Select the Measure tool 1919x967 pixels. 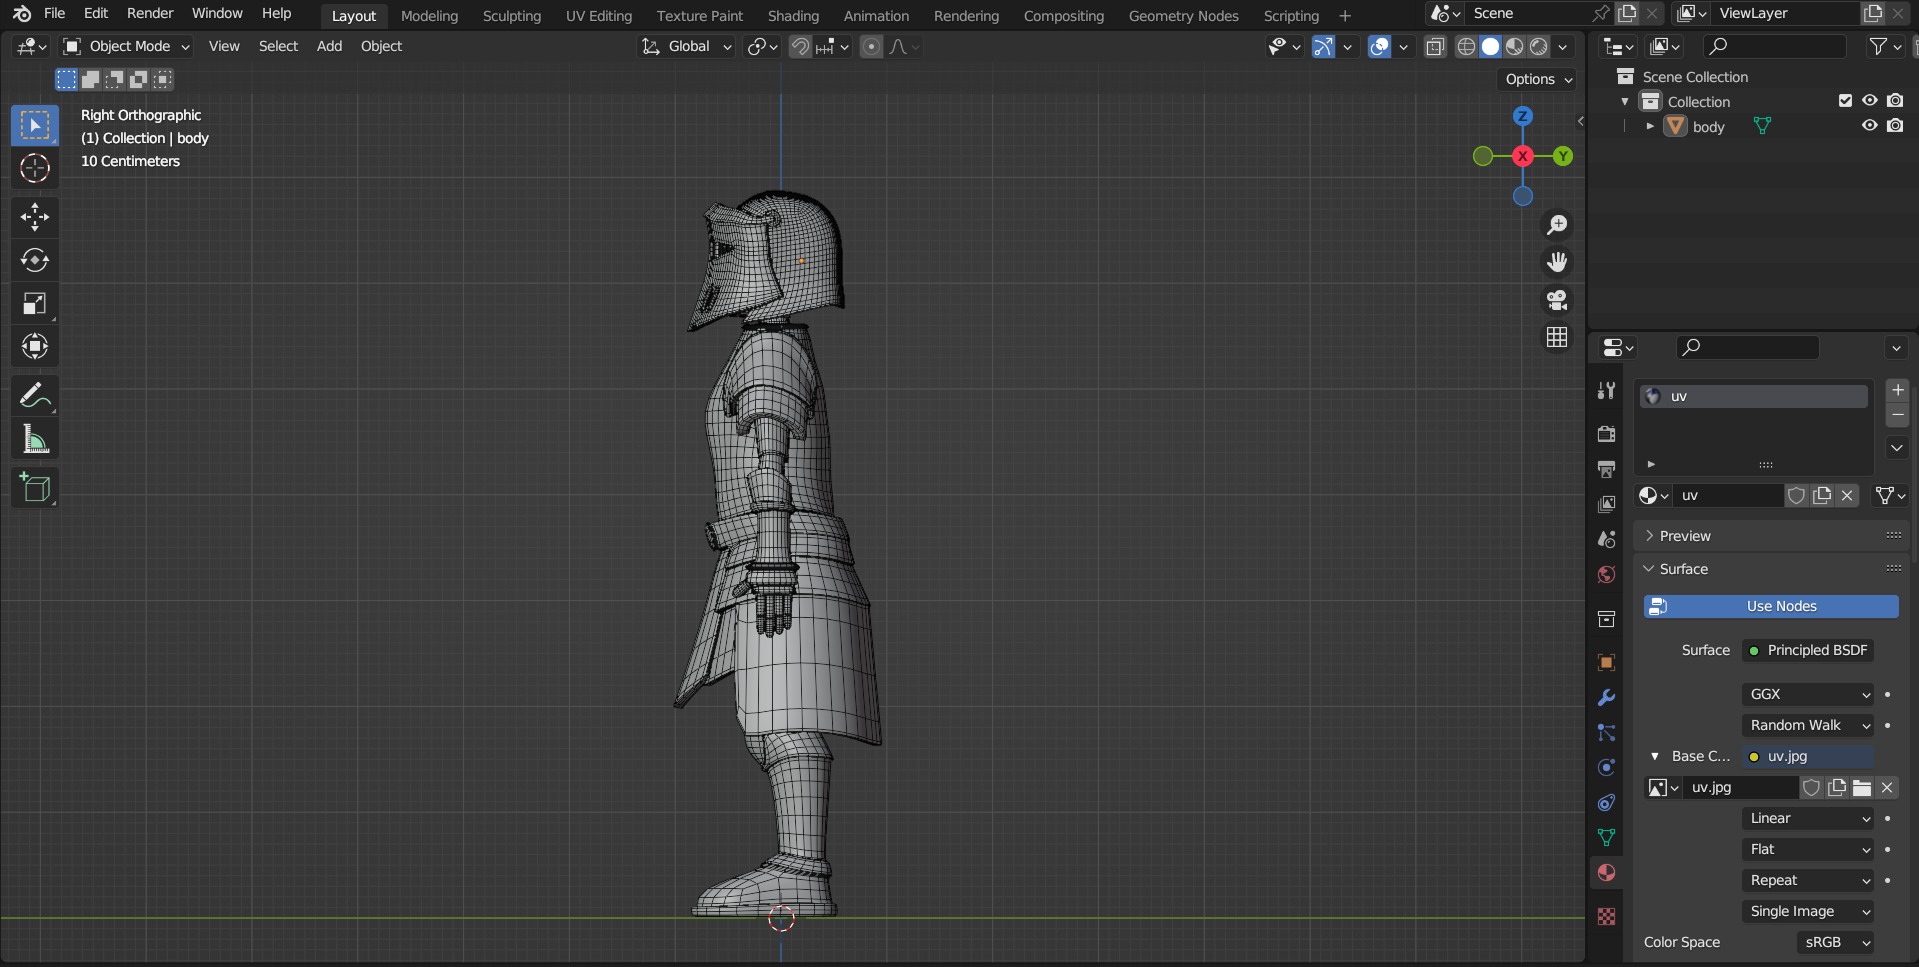tap(35, 439)
